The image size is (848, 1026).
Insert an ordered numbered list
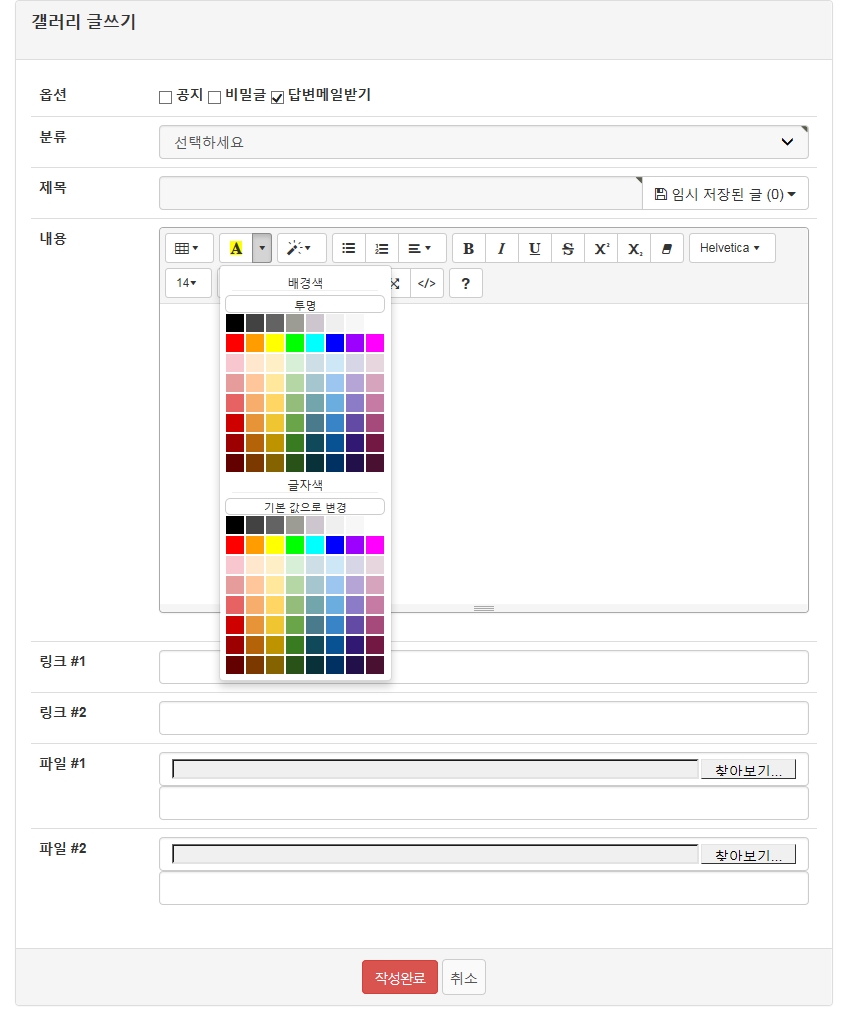click(x=381, y=248)
